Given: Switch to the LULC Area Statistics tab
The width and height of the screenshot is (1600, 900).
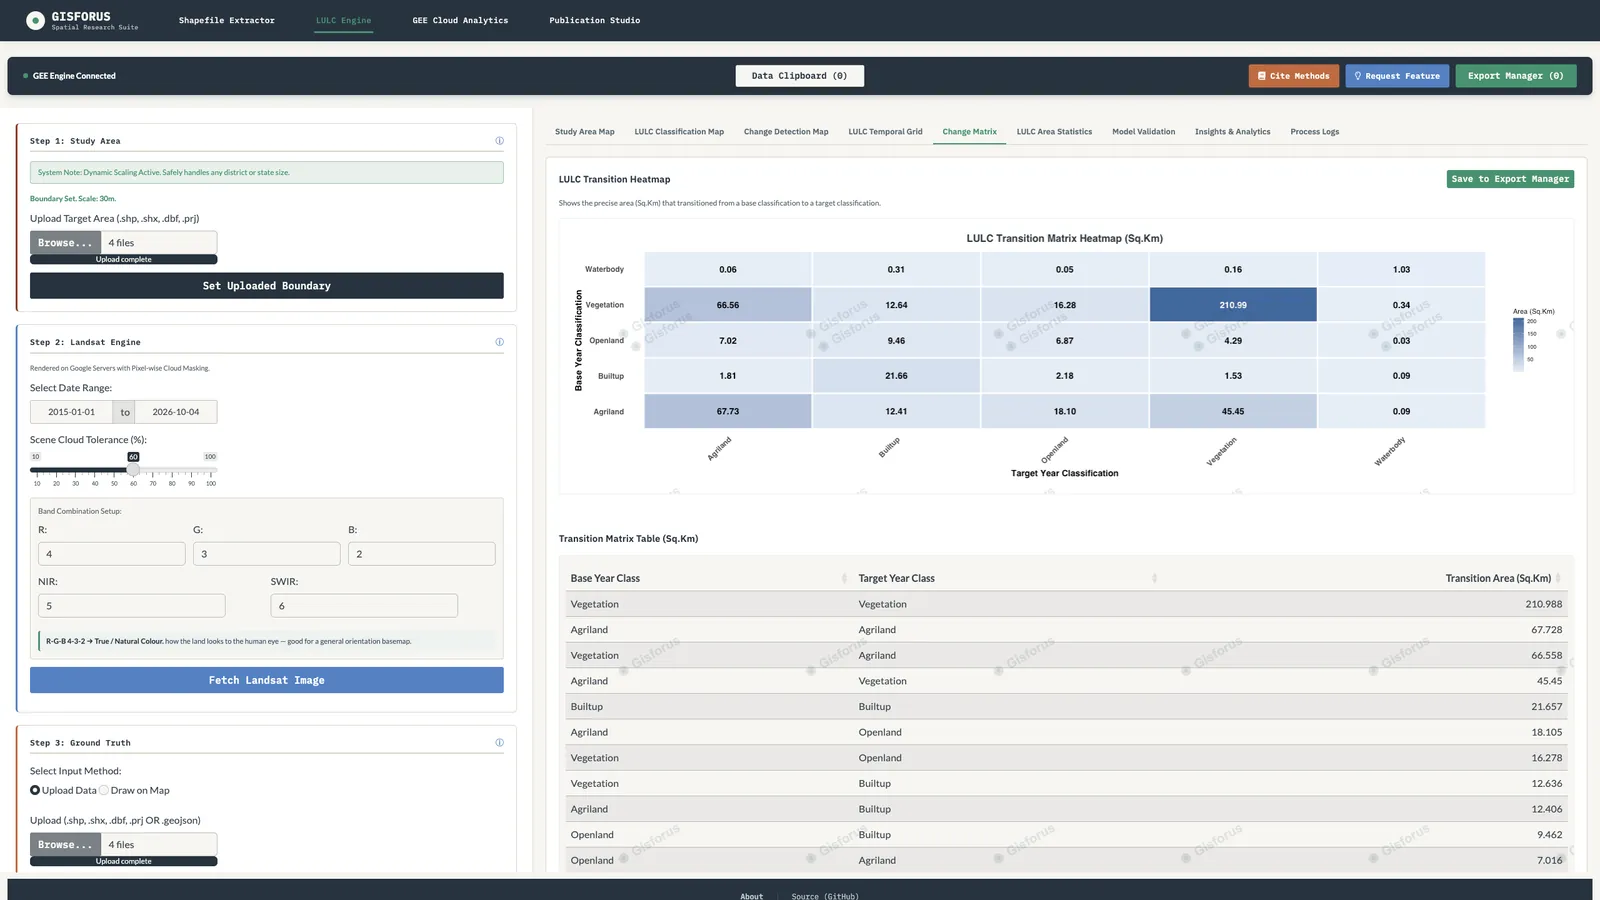Looking at the screenshot, I should pyautogui.click(x=1054, y=132).
